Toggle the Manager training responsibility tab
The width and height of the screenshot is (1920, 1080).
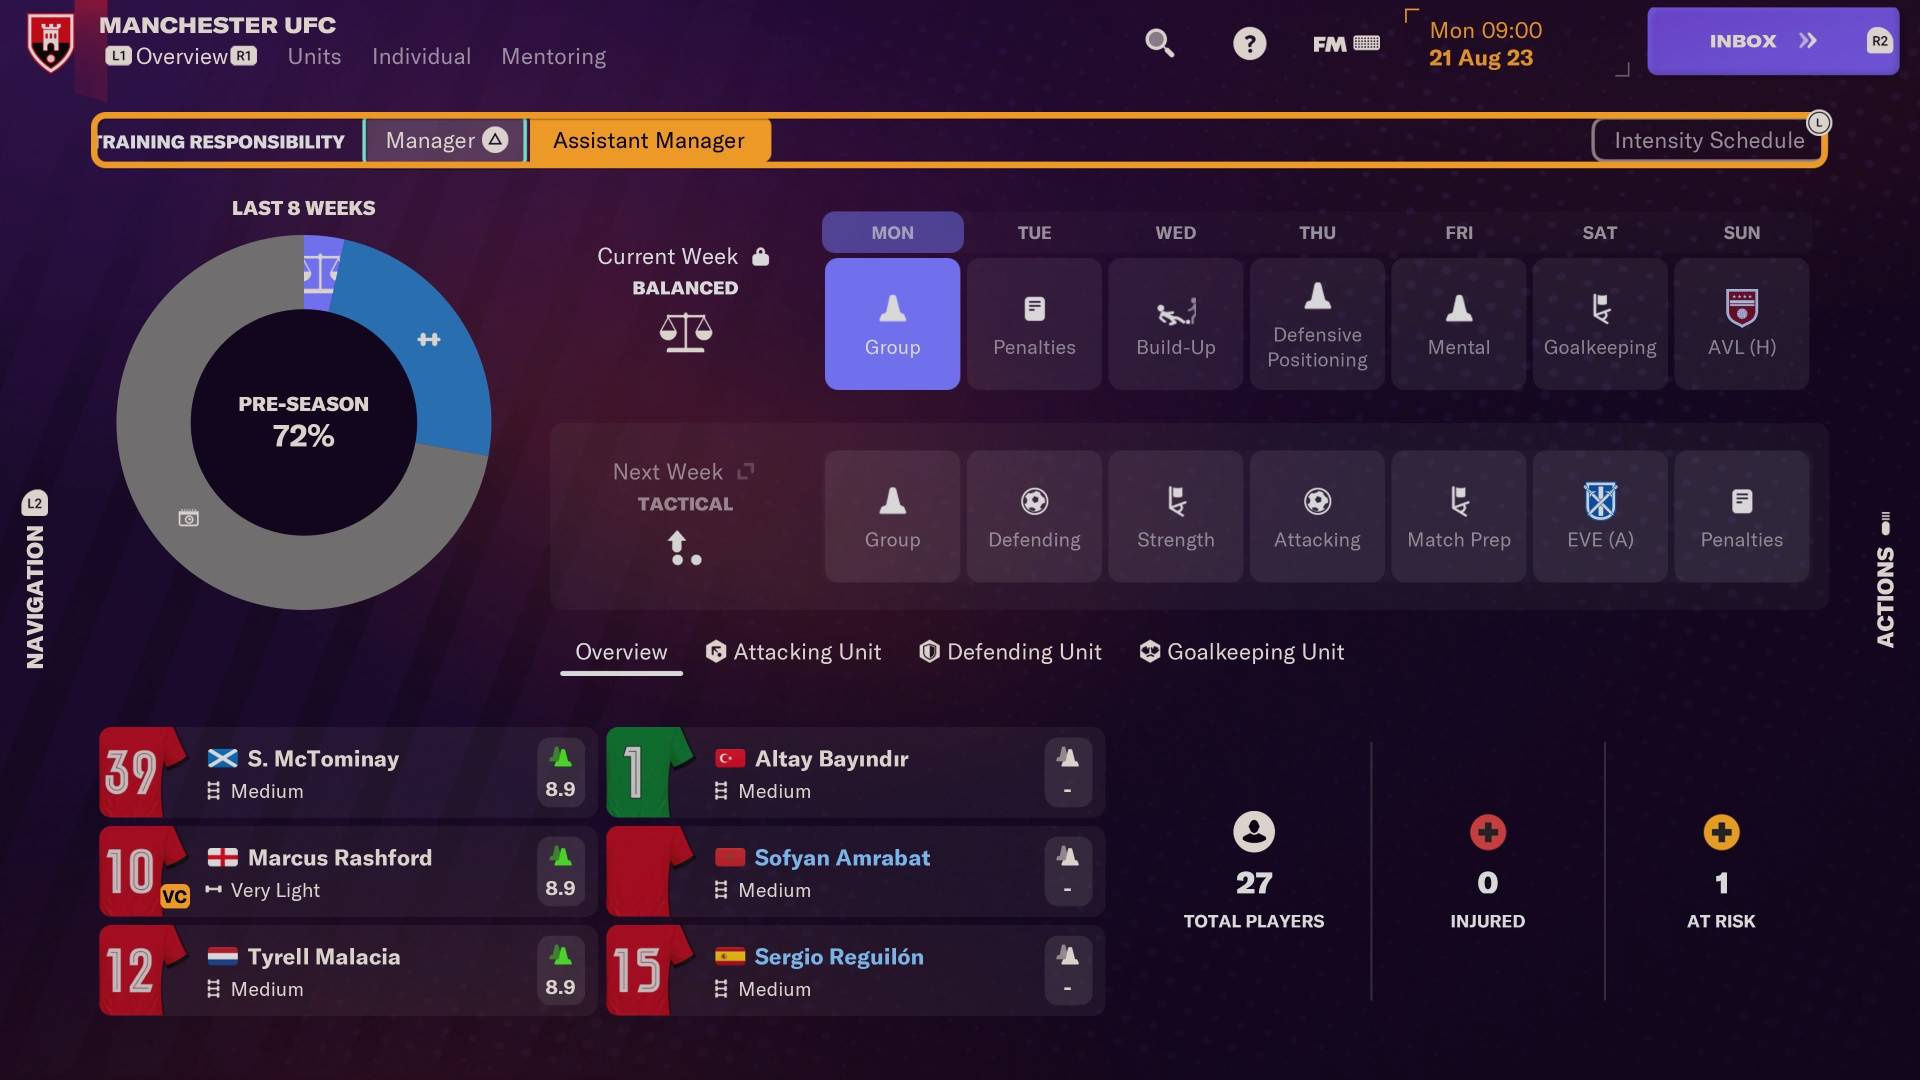[x=443, y=140]
